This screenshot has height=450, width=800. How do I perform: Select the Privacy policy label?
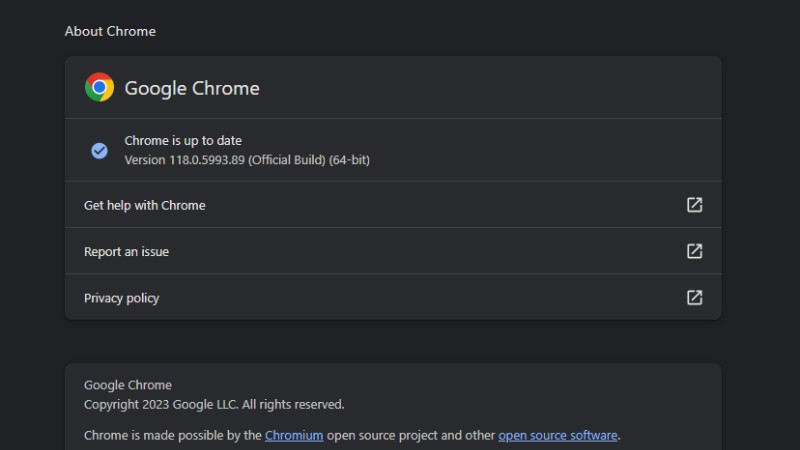coord(121,298)
